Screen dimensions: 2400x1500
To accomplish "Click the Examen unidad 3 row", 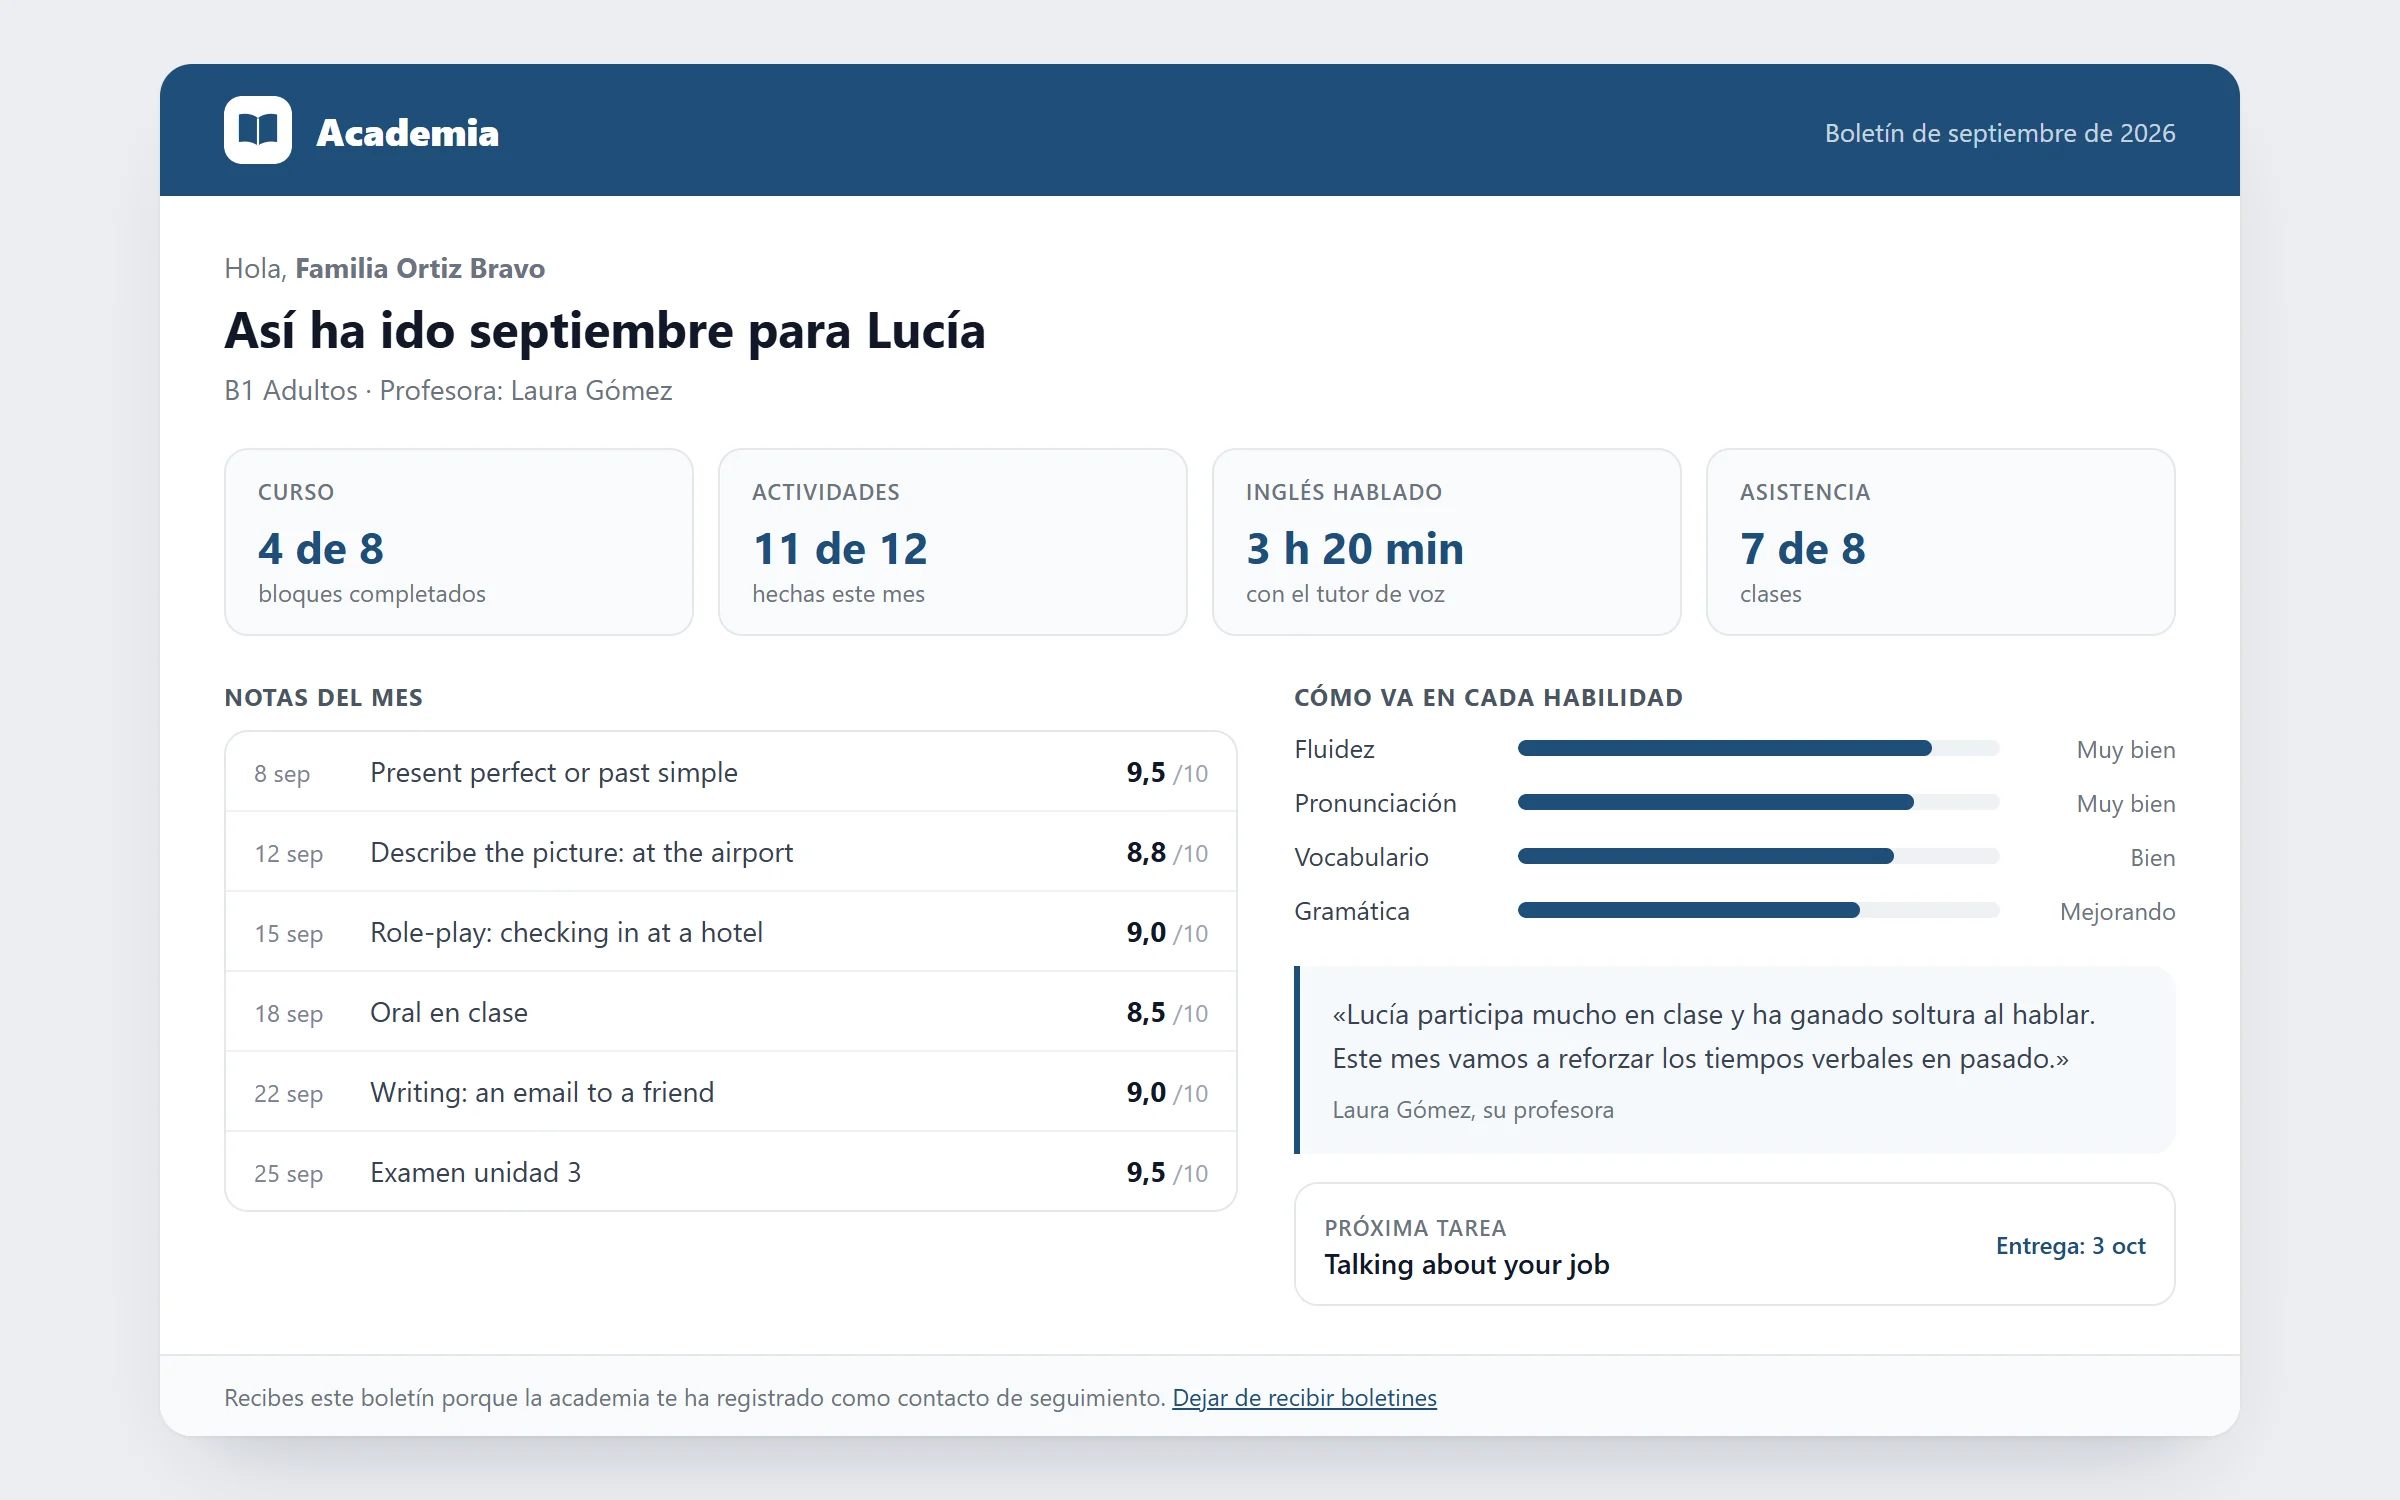I will click(731, 1172).
